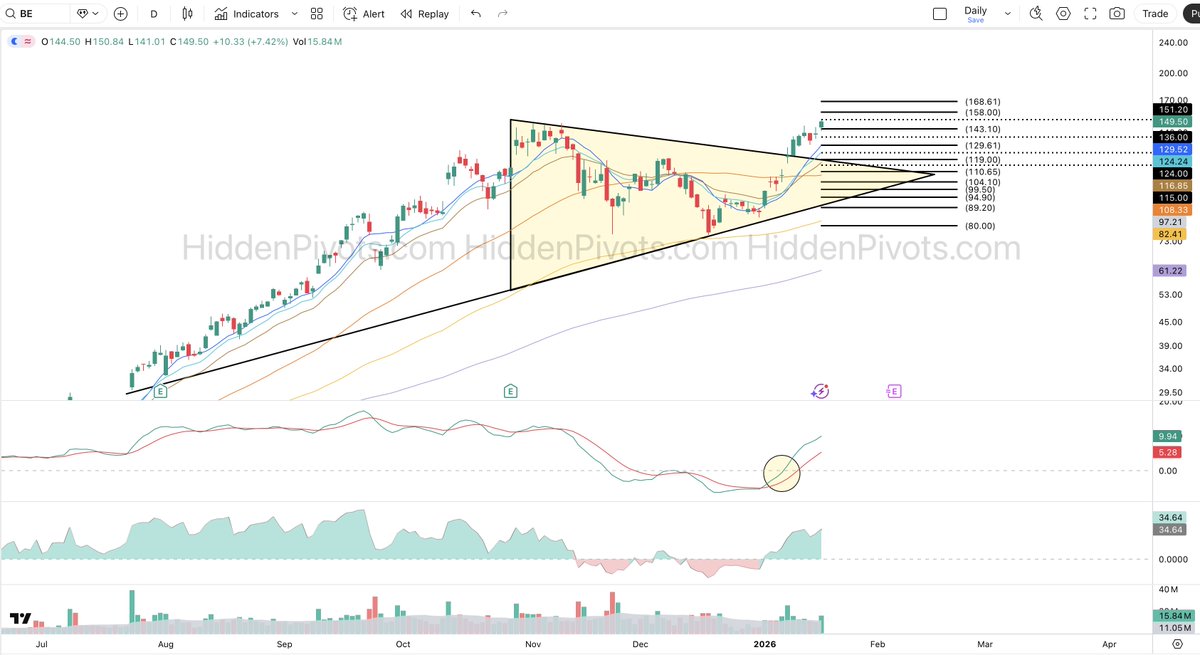Open the symbol search for BE
This screenshot has height=655, width=1200.
click(36, 14)
